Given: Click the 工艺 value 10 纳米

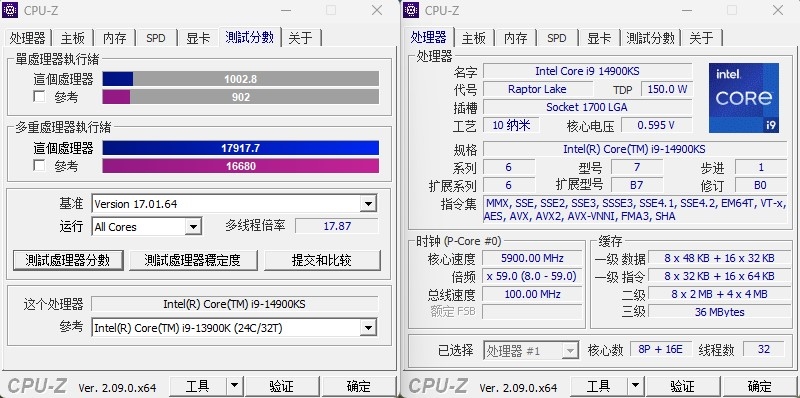Looking at the screenshot, I should coord(511,125).
